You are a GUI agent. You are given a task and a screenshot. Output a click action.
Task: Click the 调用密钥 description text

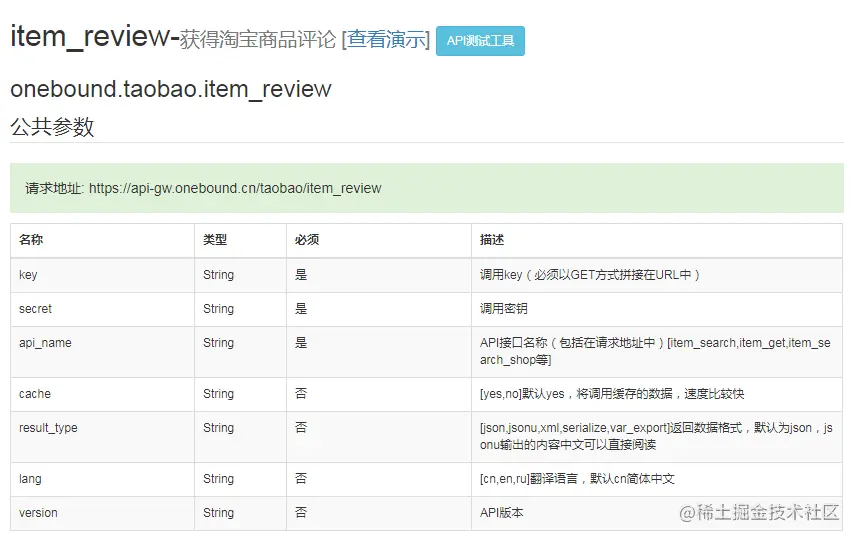coord(504,309)
